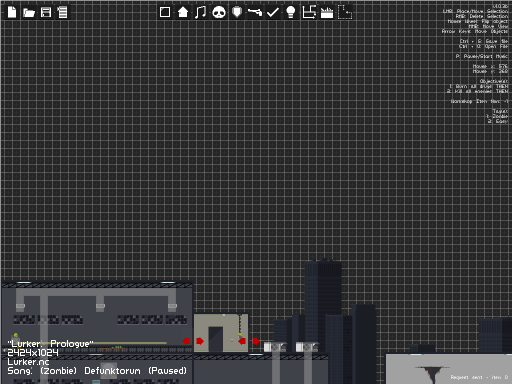This screenshot has height=384, width=512.
Task: Open the level properties list icon
Action: tap(62, 12)
